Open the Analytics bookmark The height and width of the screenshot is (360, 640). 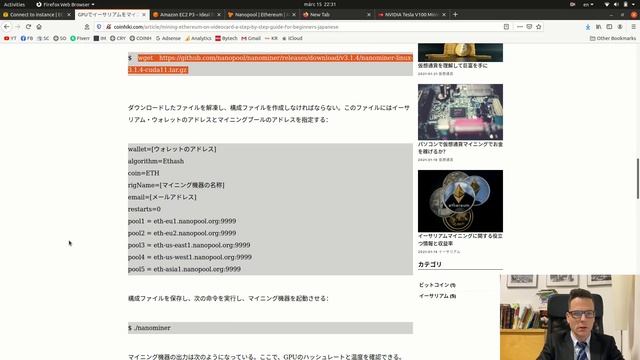coord(198,38)
